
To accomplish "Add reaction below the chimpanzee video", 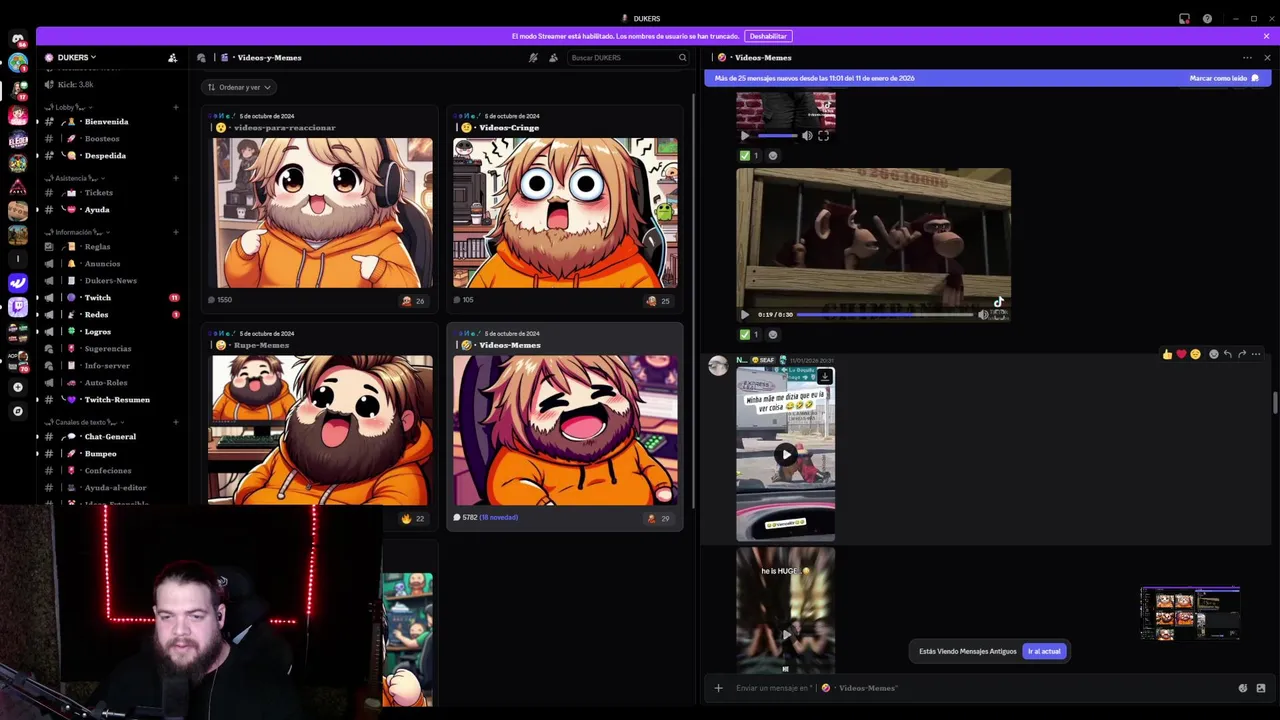I will click(x=772, y=335).
